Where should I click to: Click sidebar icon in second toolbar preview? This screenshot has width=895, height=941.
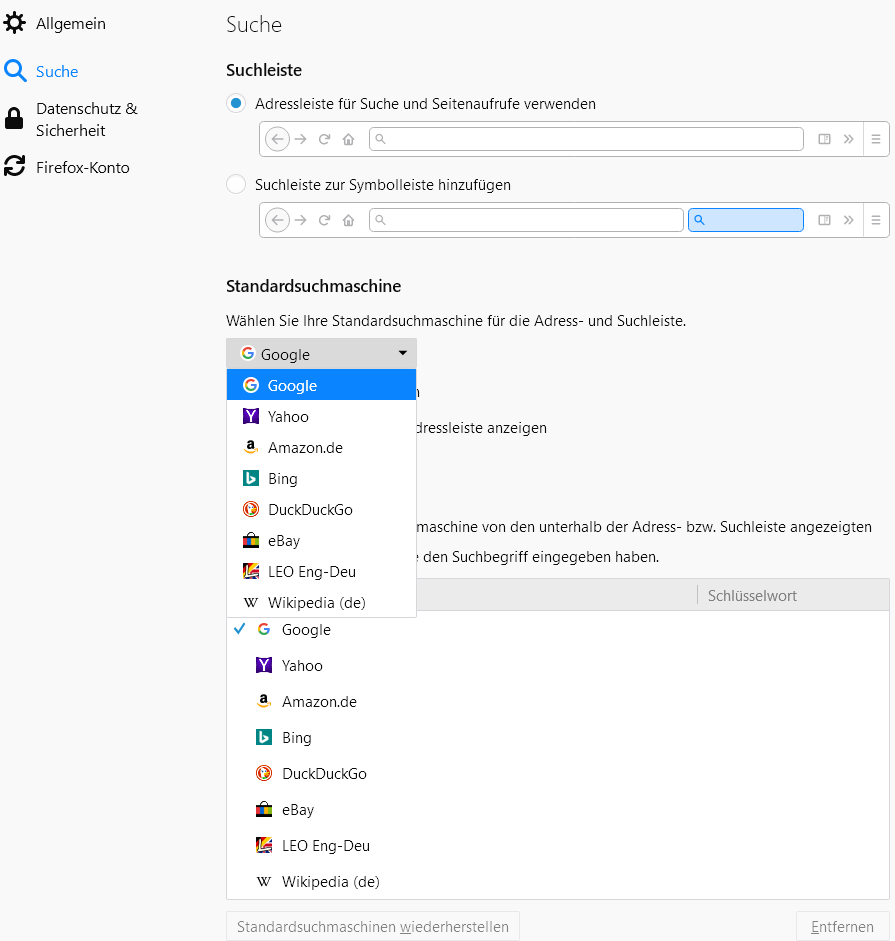coord(825,220)
